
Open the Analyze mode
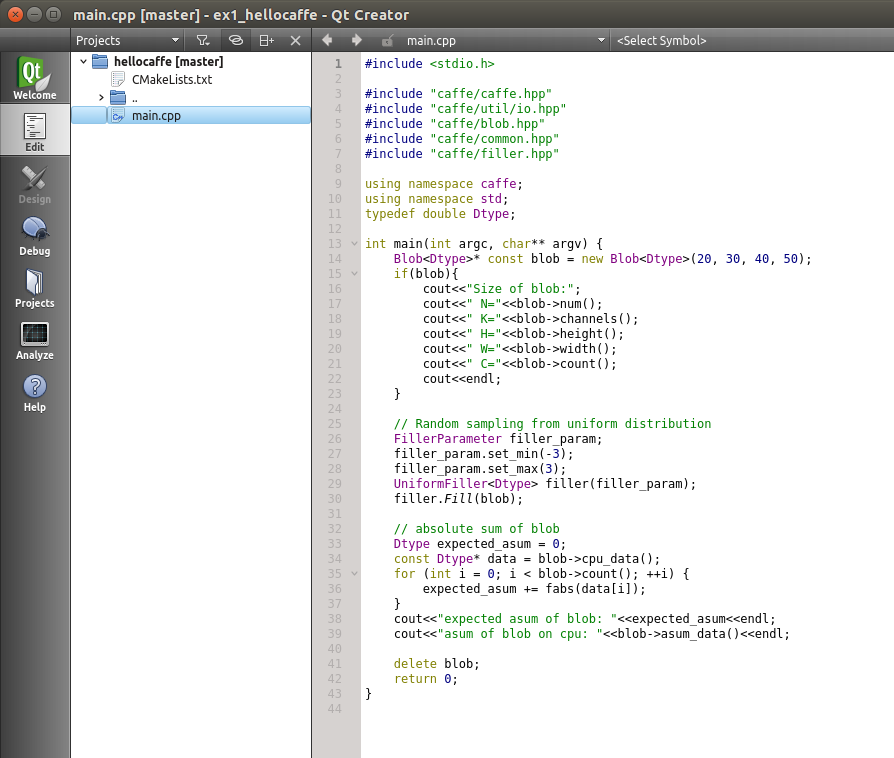pos(35,341)
